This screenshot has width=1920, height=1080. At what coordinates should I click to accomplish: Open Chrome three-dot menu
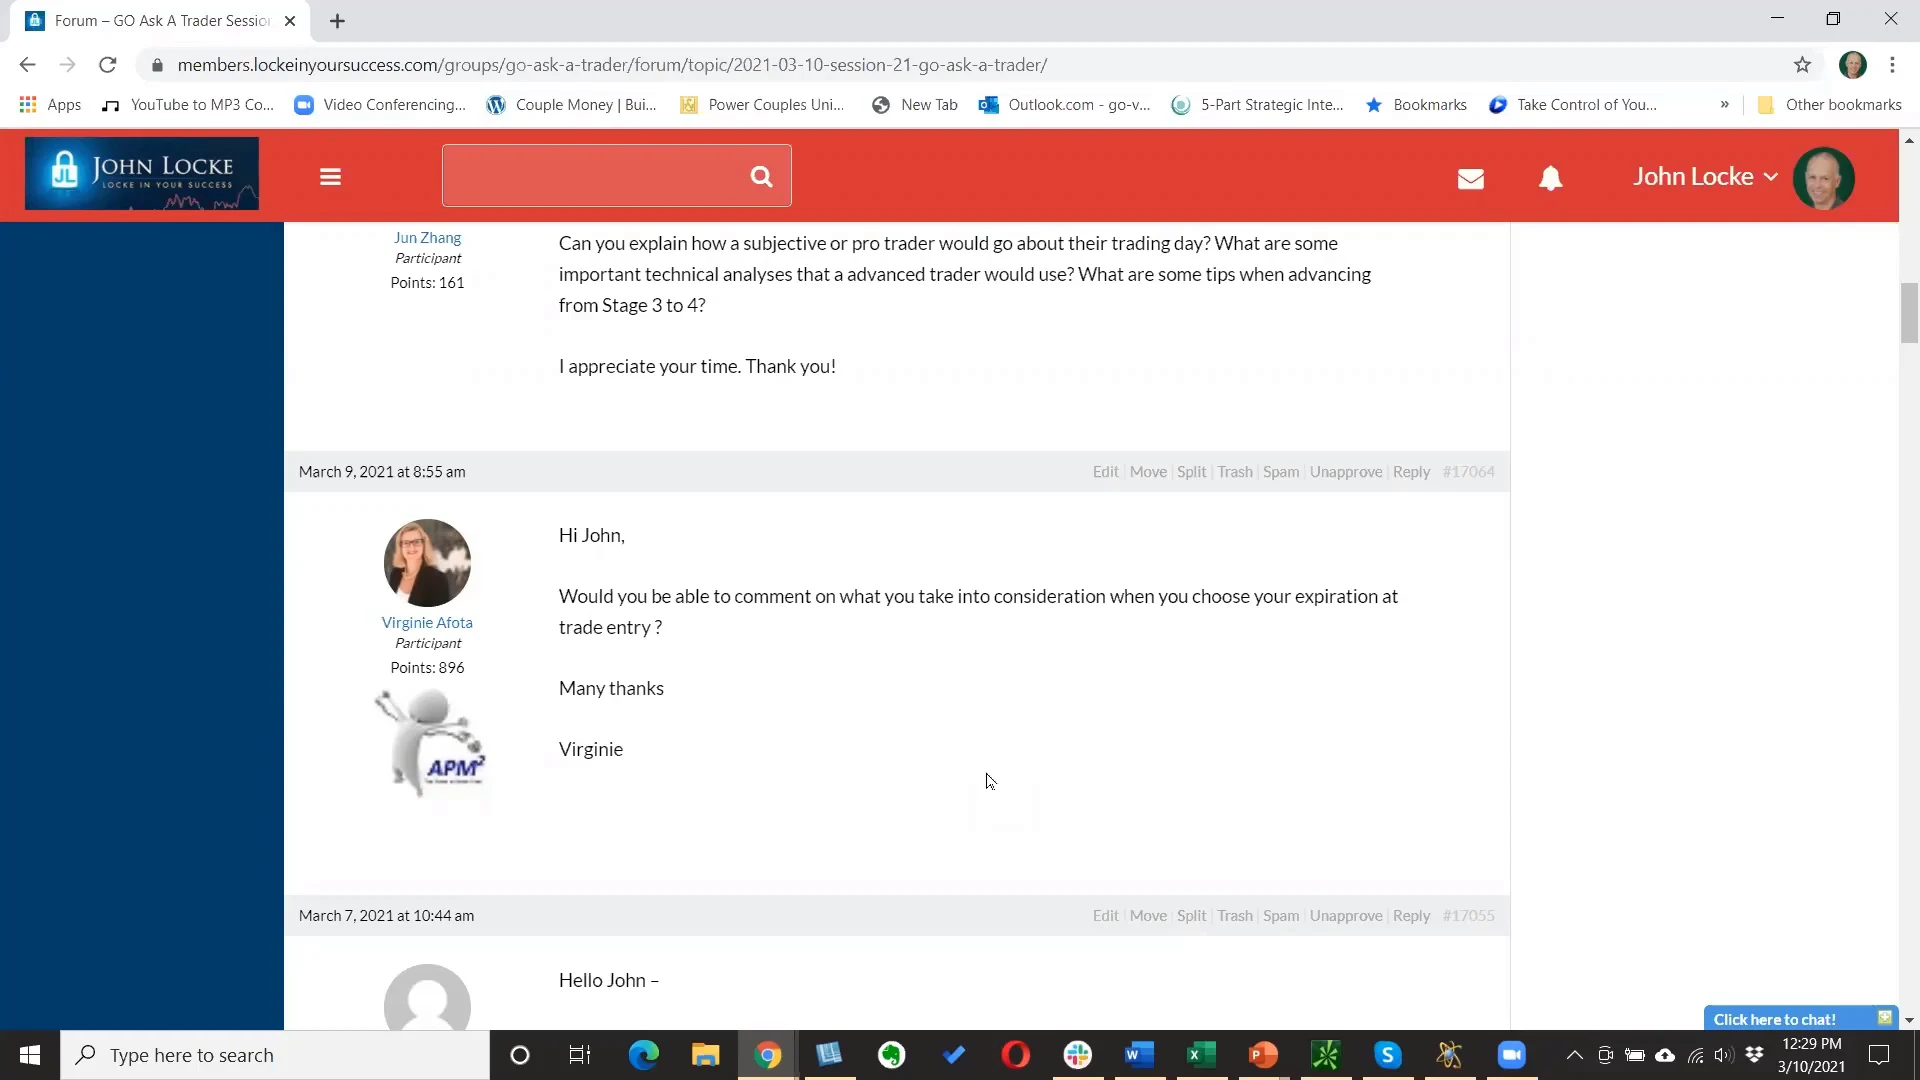[x=1892, y=65]
